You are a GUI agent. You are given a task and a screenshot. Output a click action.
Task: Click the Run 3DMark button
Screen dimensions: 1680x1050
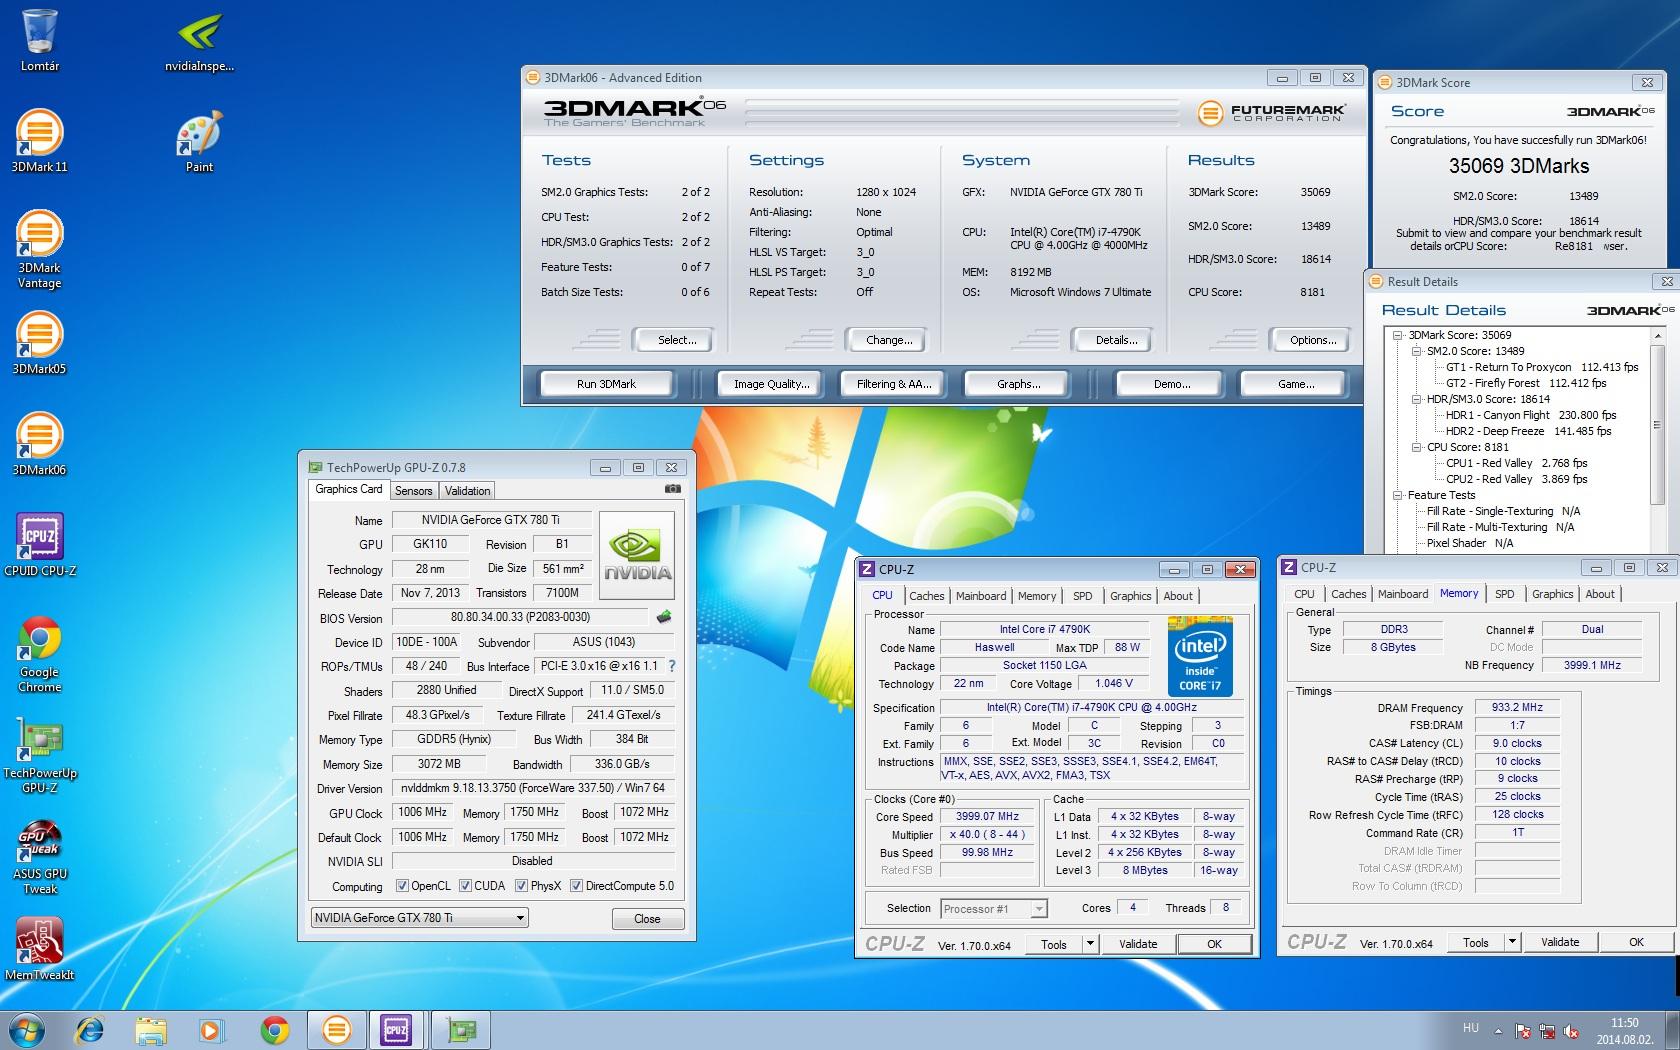pyautogui.click(x=606, y=384)
